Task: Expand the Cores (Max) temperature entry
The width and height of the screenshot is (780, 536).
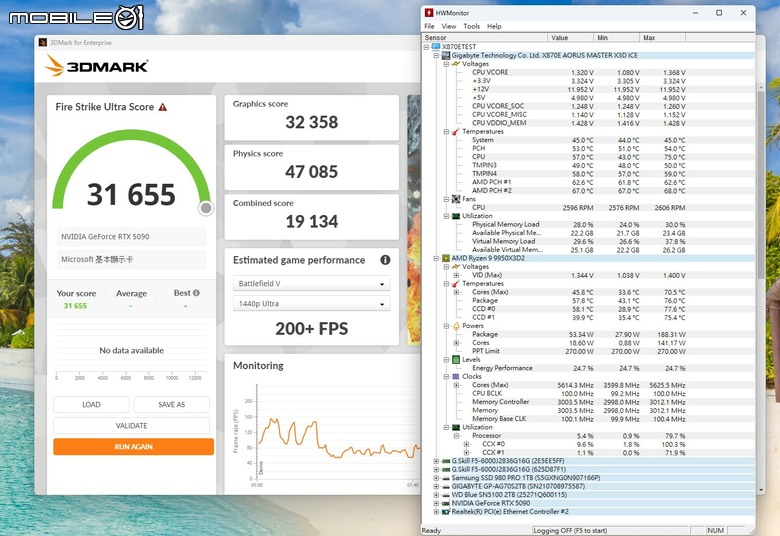Action: coord(456,292)
